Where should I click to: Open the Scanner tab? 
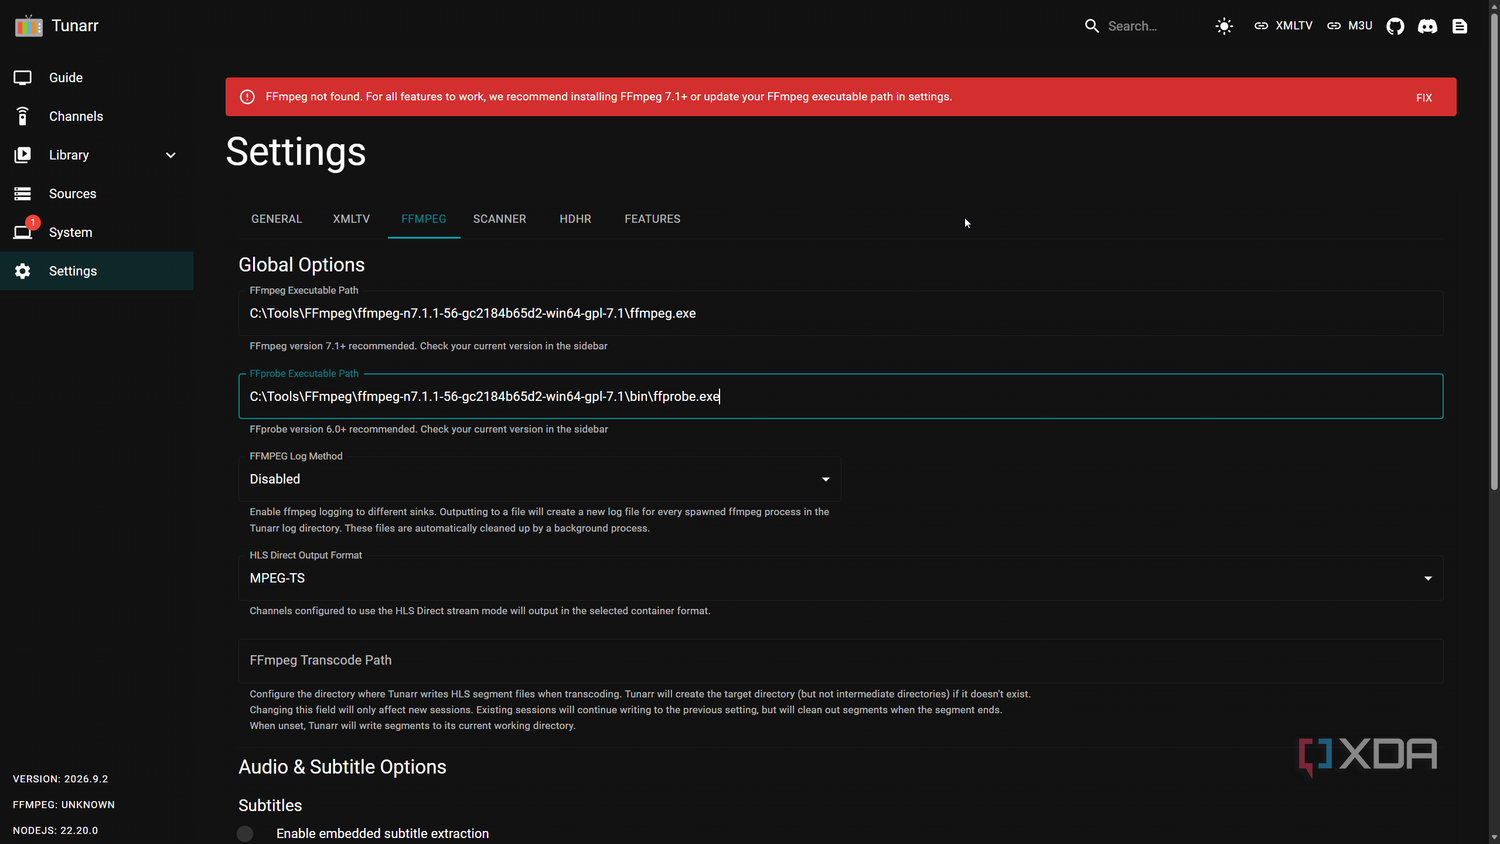[x=500, y=219]
